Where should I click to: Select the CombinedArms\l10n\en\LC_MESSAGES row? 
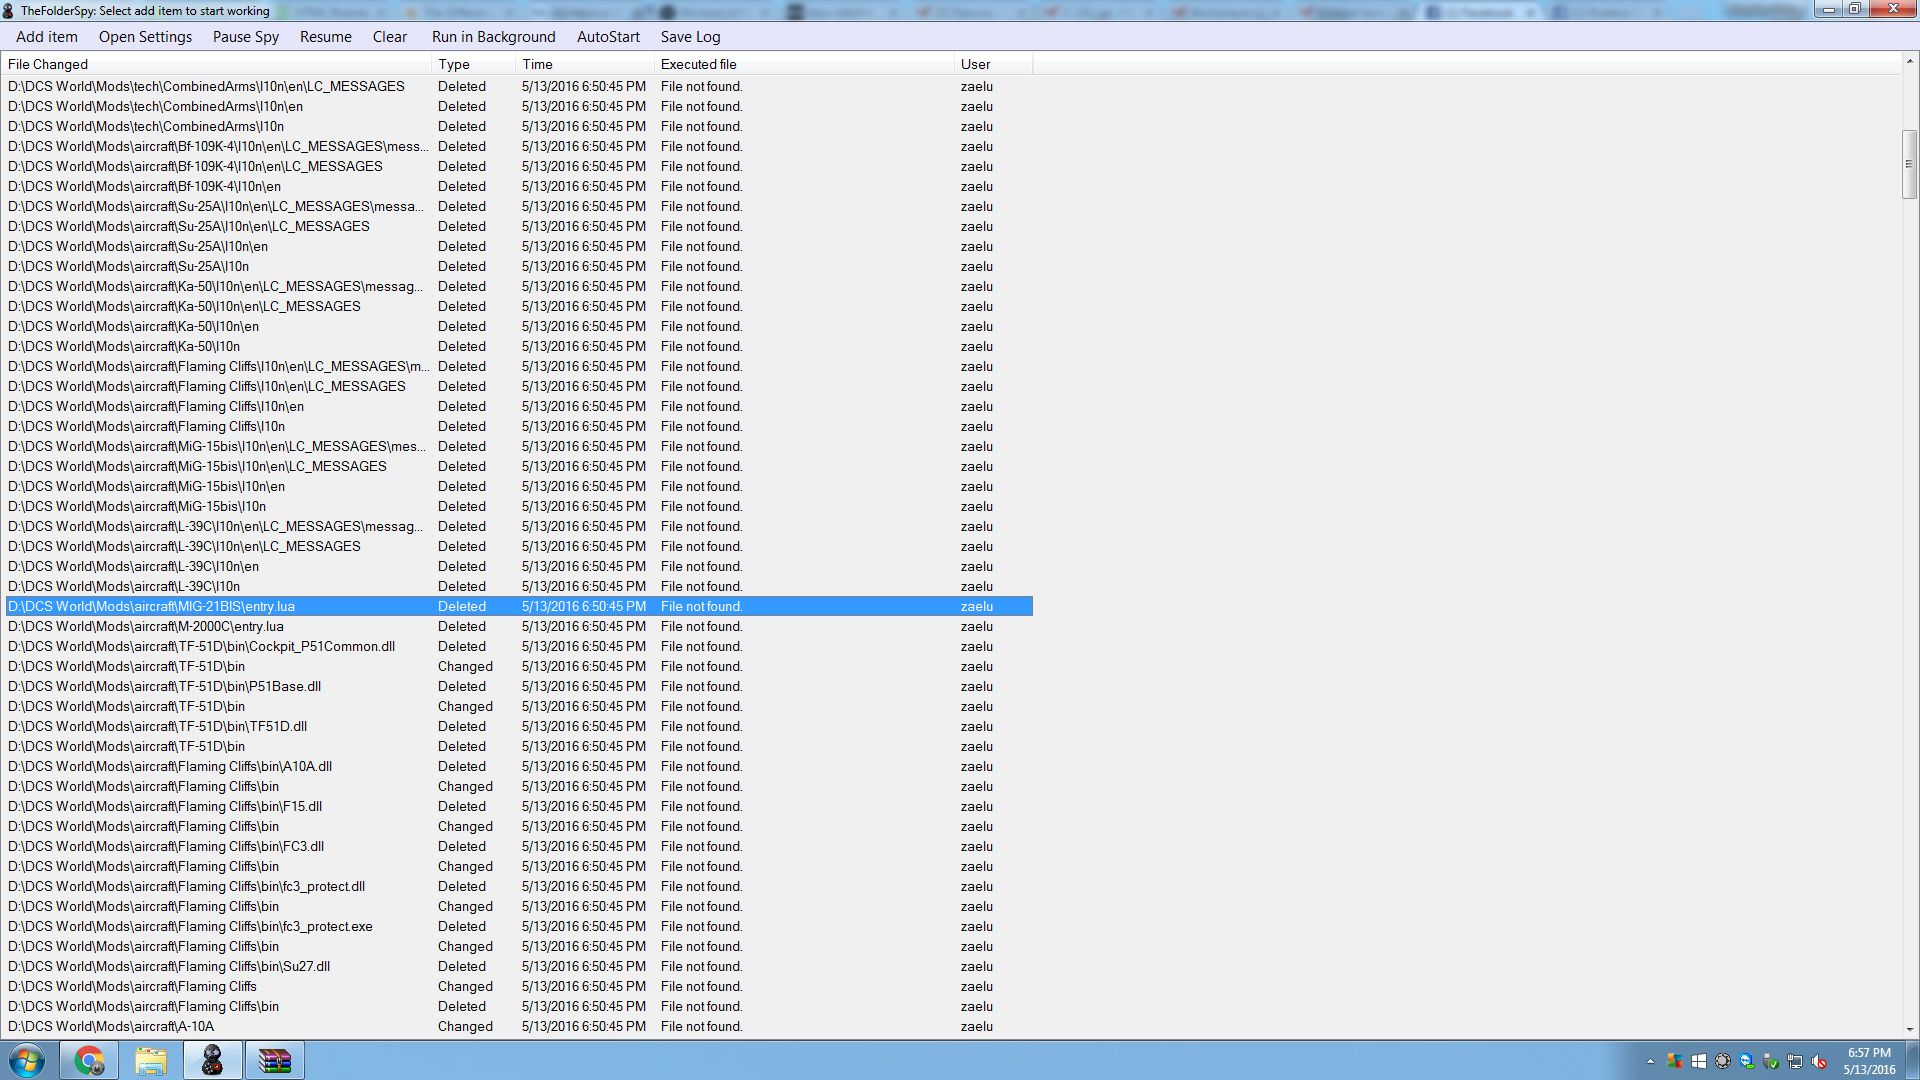519,86
